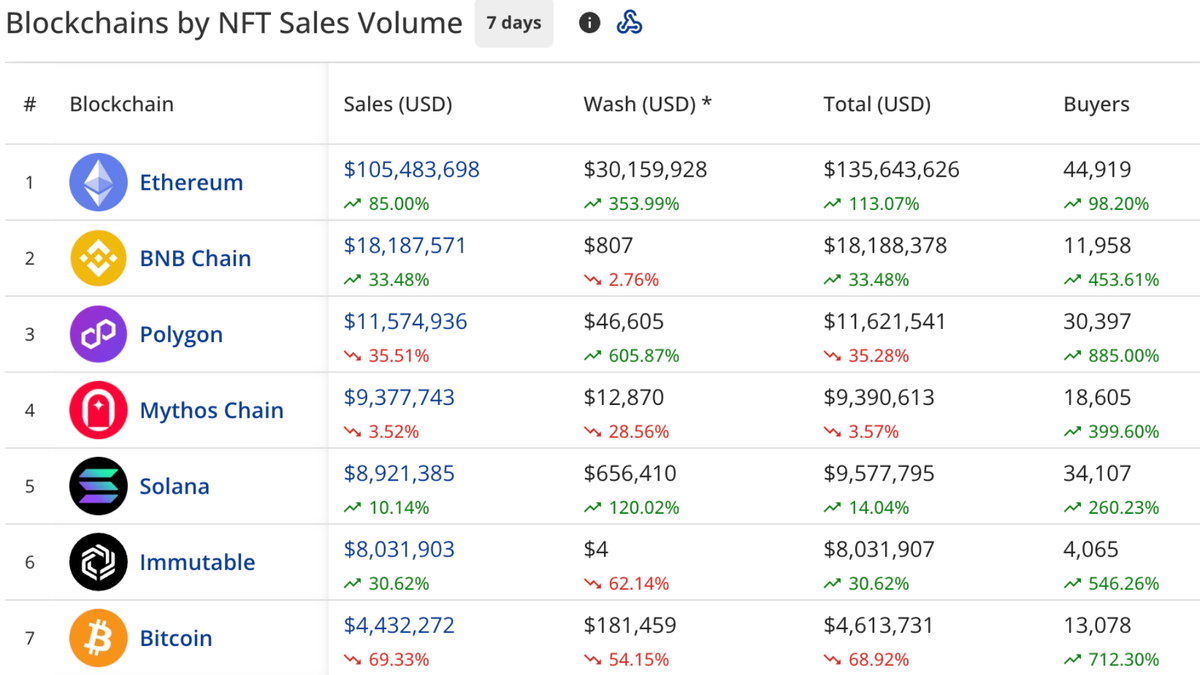Select Ethereum wash value $30,159,928
The width and height of the screenshot is (1200, 675).
pos(645,170)
